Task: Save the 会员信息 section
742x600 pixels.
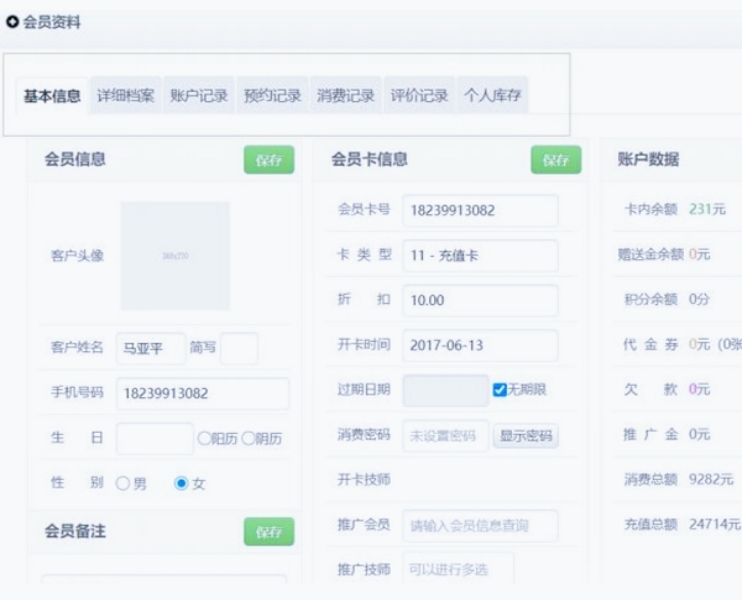Action: pos(269,160)
